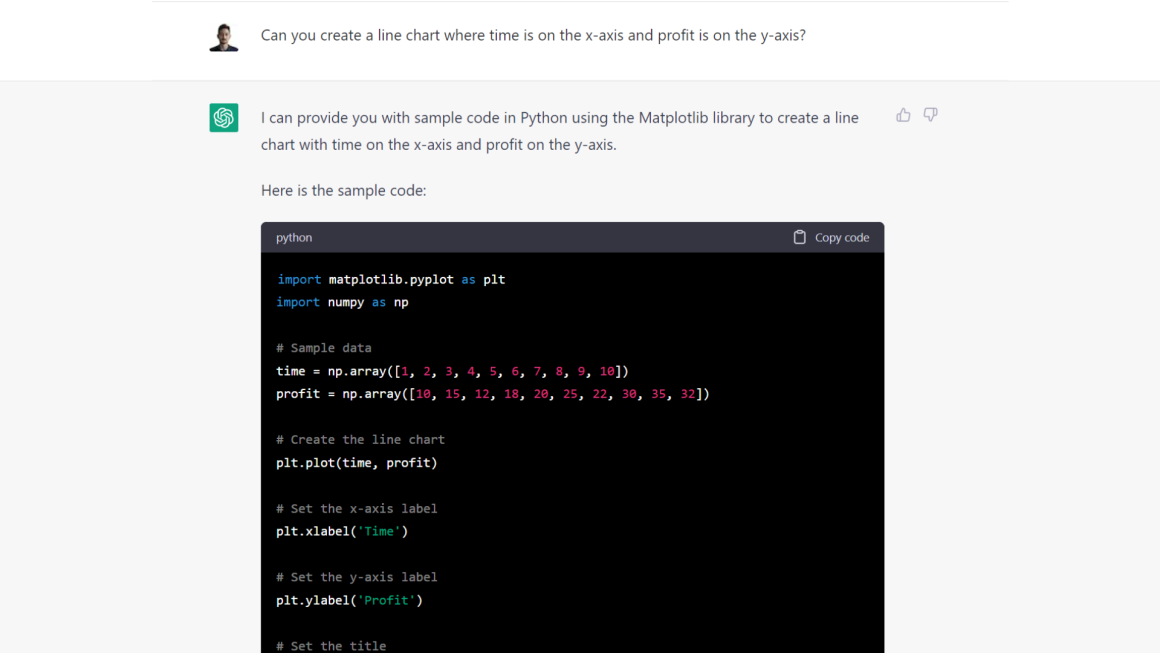This screenshot has height=653, width=1160.
Task: Click the "# Sample data" comment
Action: pos(323,348)
